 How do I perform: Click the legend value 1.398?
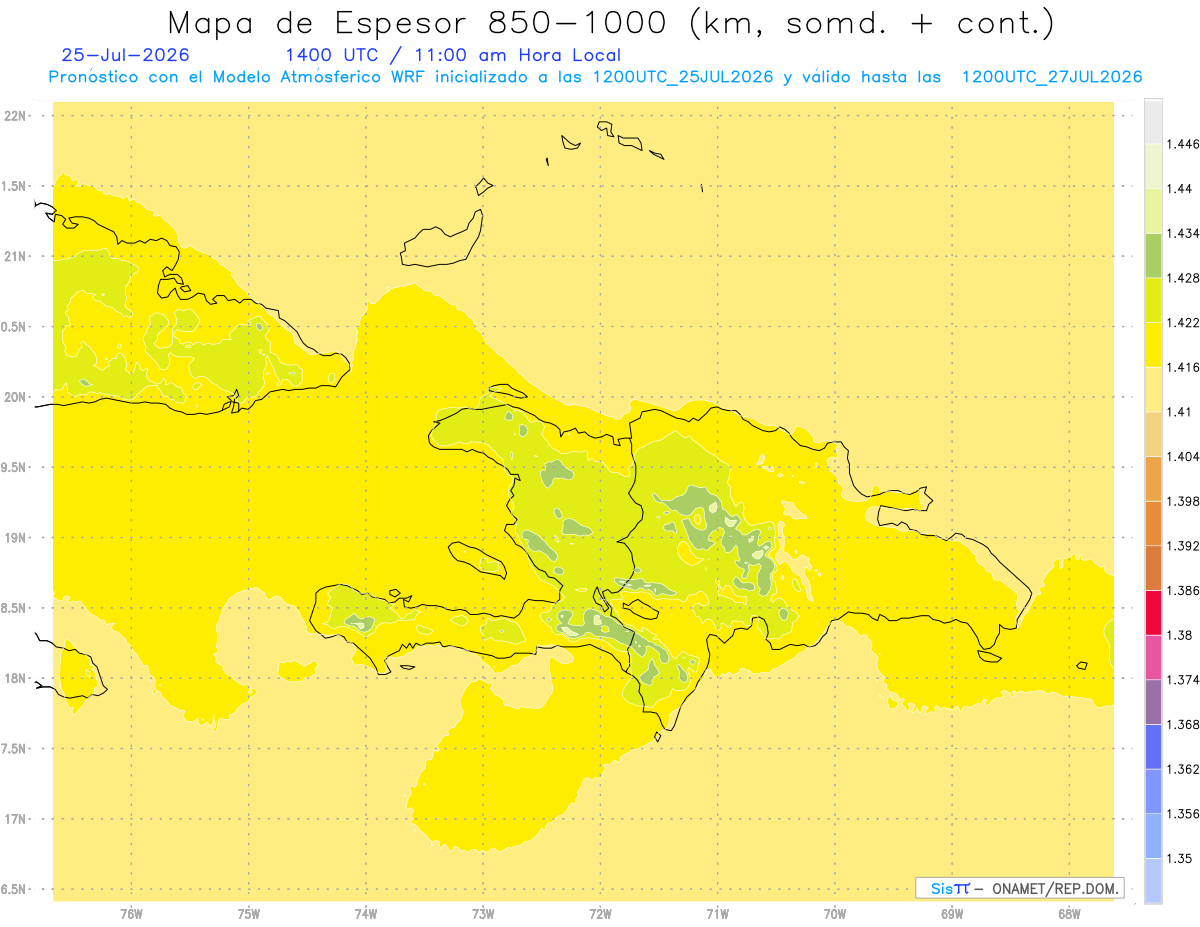[1183, 501]
